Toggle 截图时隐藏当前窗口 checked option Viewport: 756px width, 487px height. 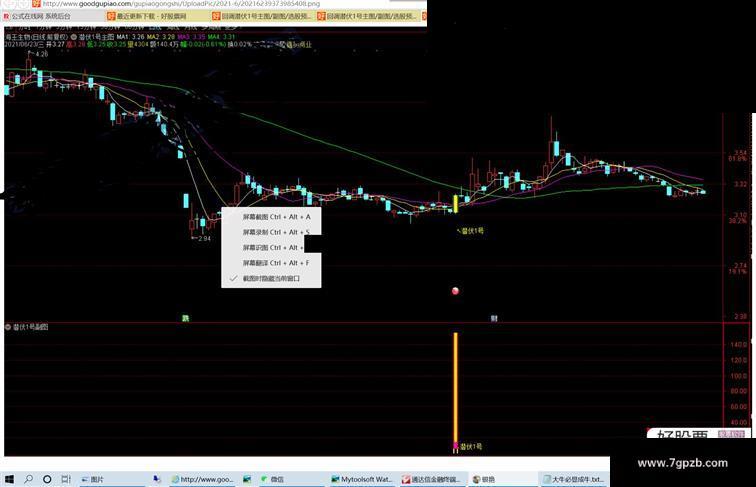click(x=271, y=279)
